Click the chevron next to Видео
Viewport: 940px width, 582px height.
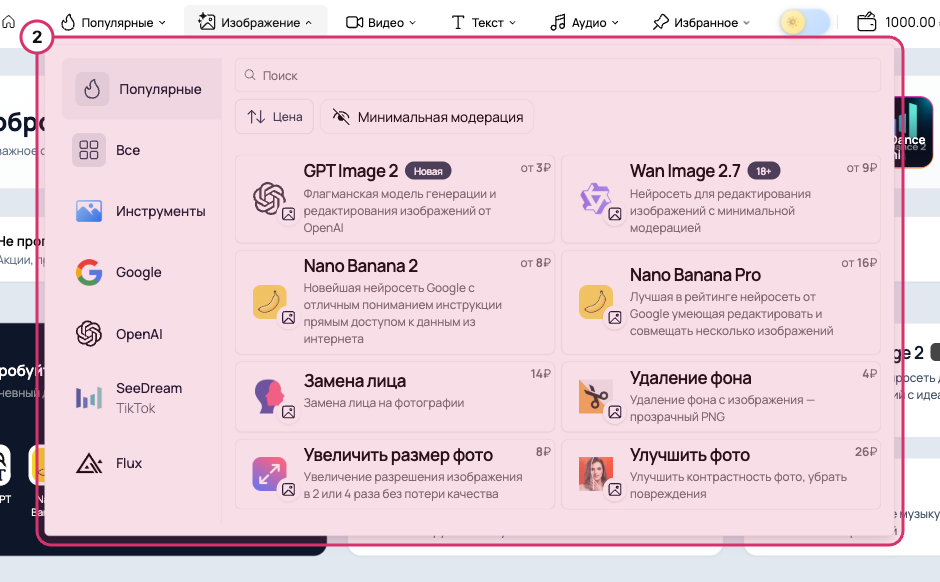[412, 23]
